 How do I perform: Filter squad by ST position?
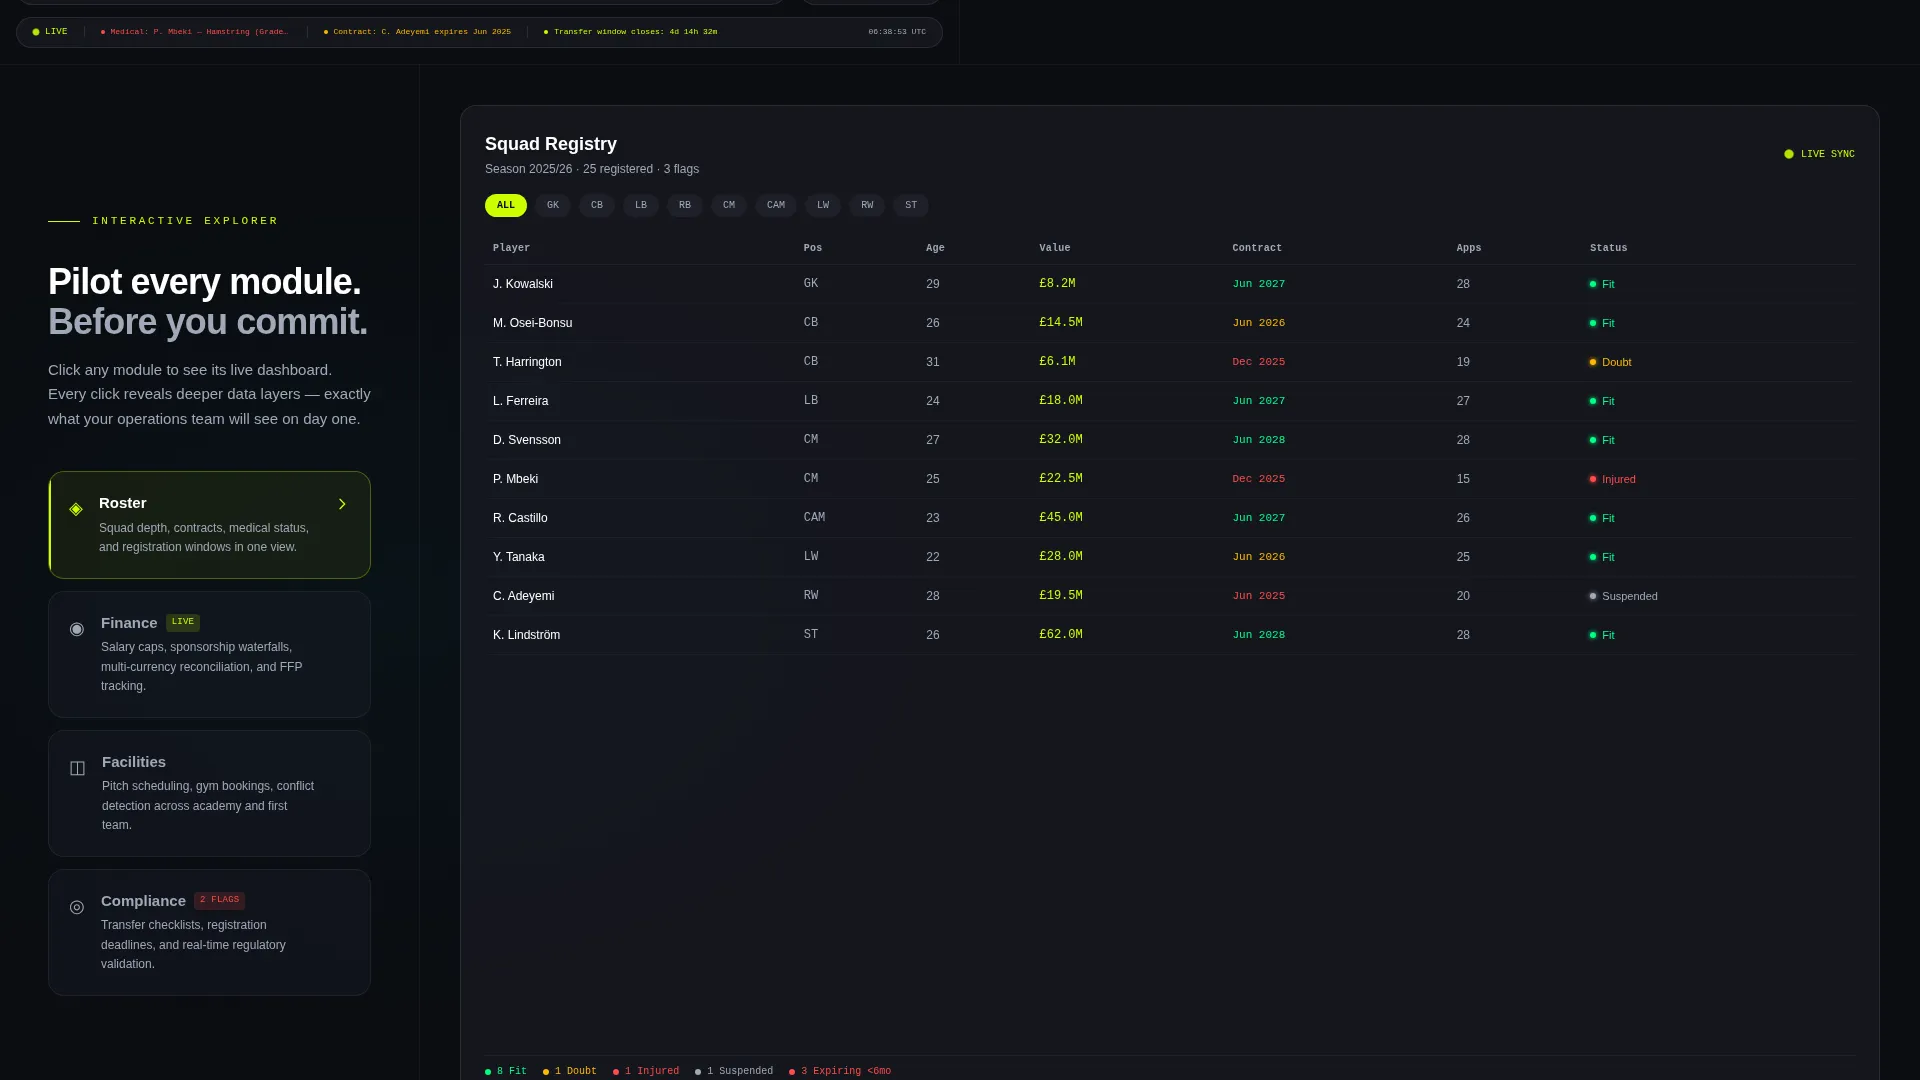[x=911, y=206]
